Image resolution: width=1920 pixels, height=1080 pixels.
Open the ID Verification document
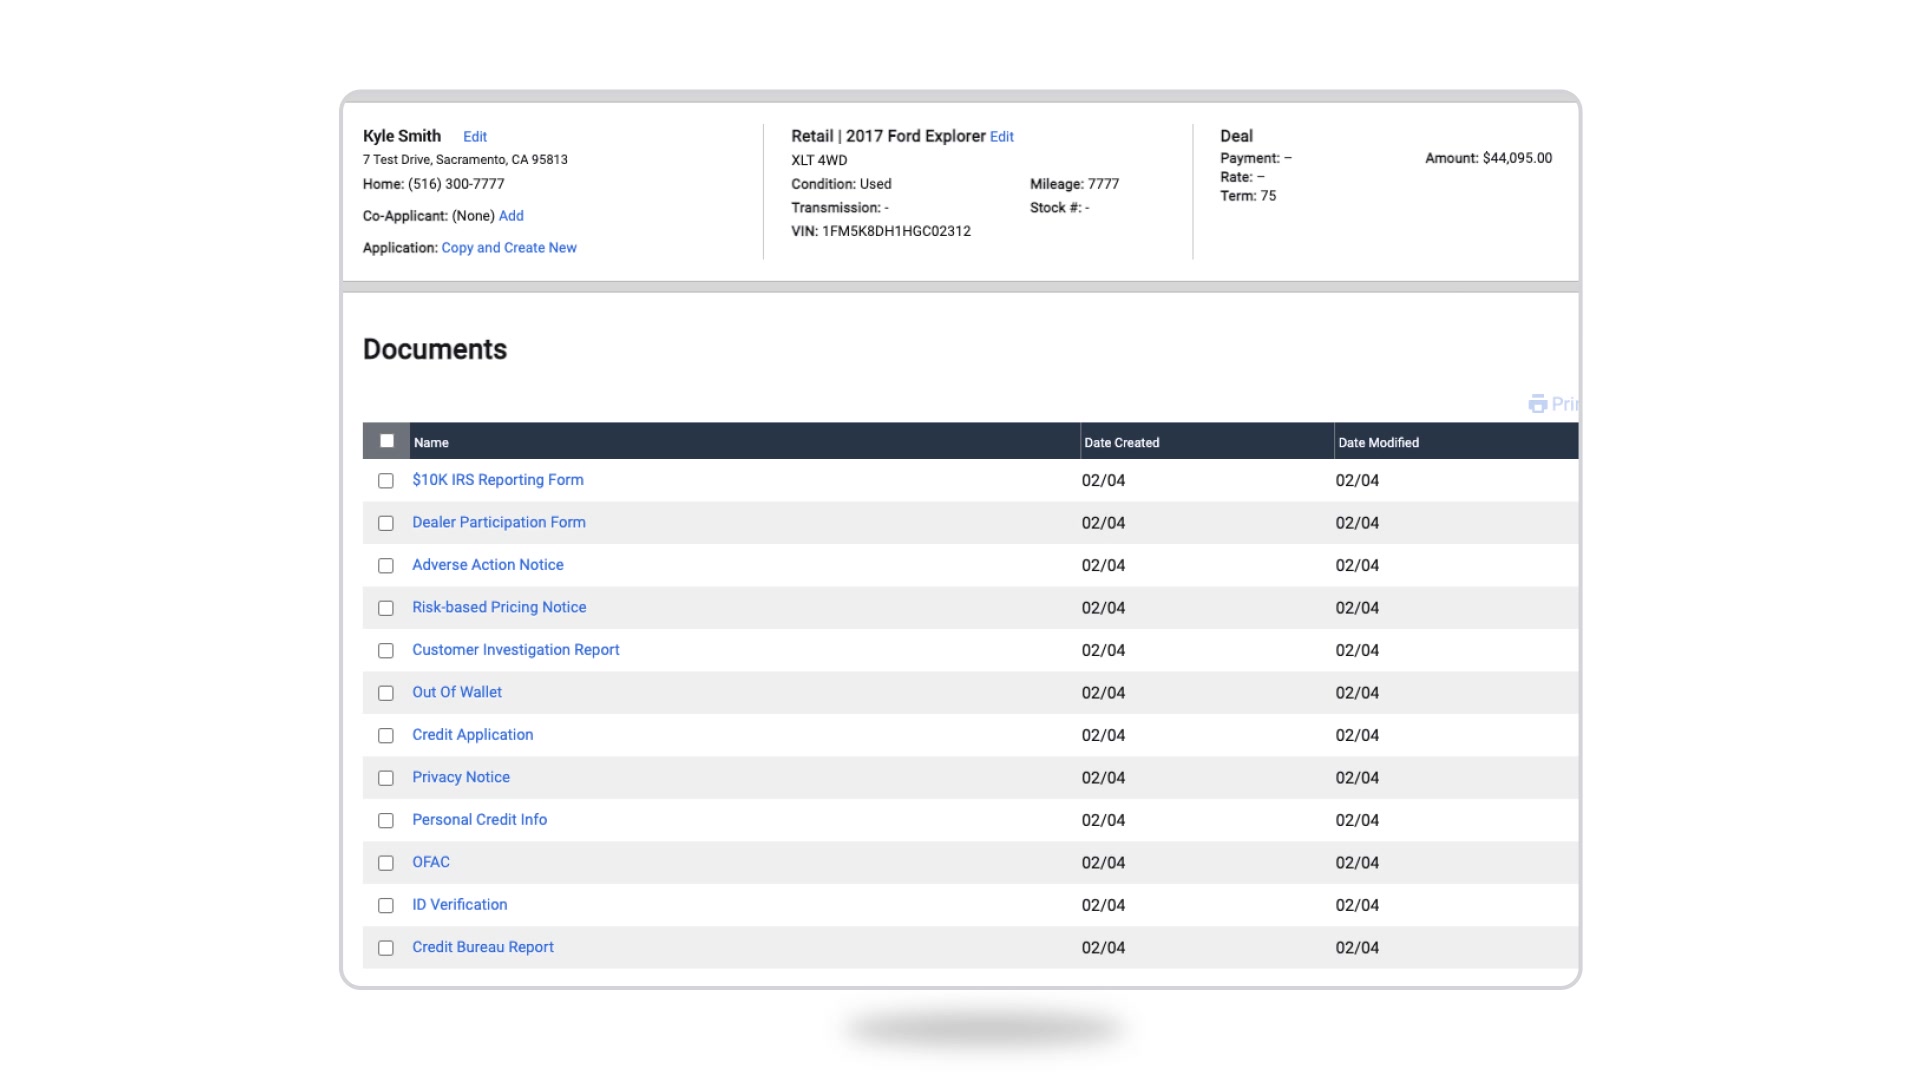(x=459, y=905)
